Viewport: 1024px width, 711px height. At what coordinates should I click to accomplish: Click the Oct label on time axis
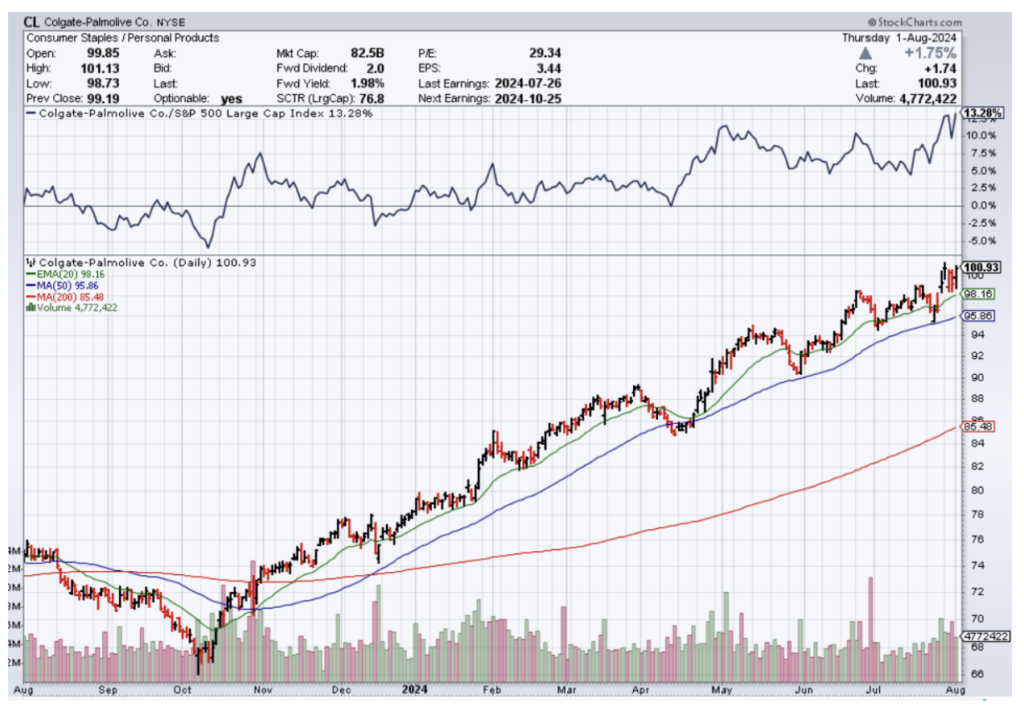point(183,690)
